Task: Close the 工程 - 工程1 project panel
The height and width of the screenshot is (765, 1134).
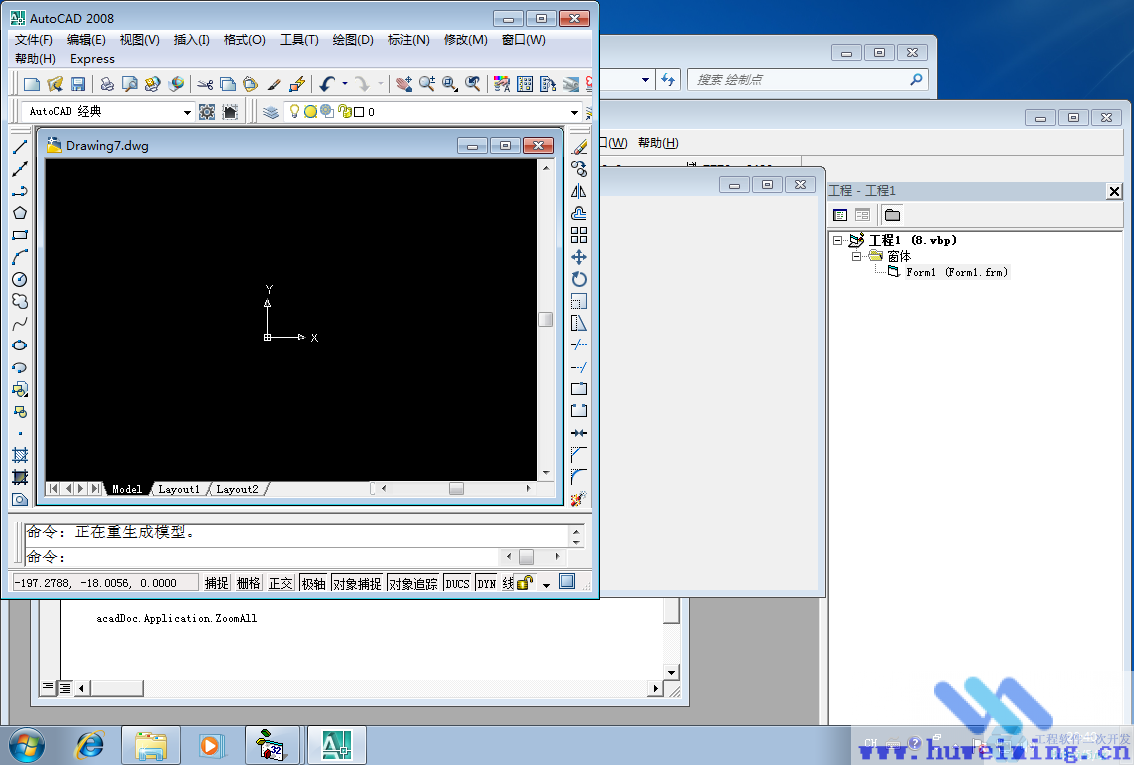Action: click(1114, 191)
